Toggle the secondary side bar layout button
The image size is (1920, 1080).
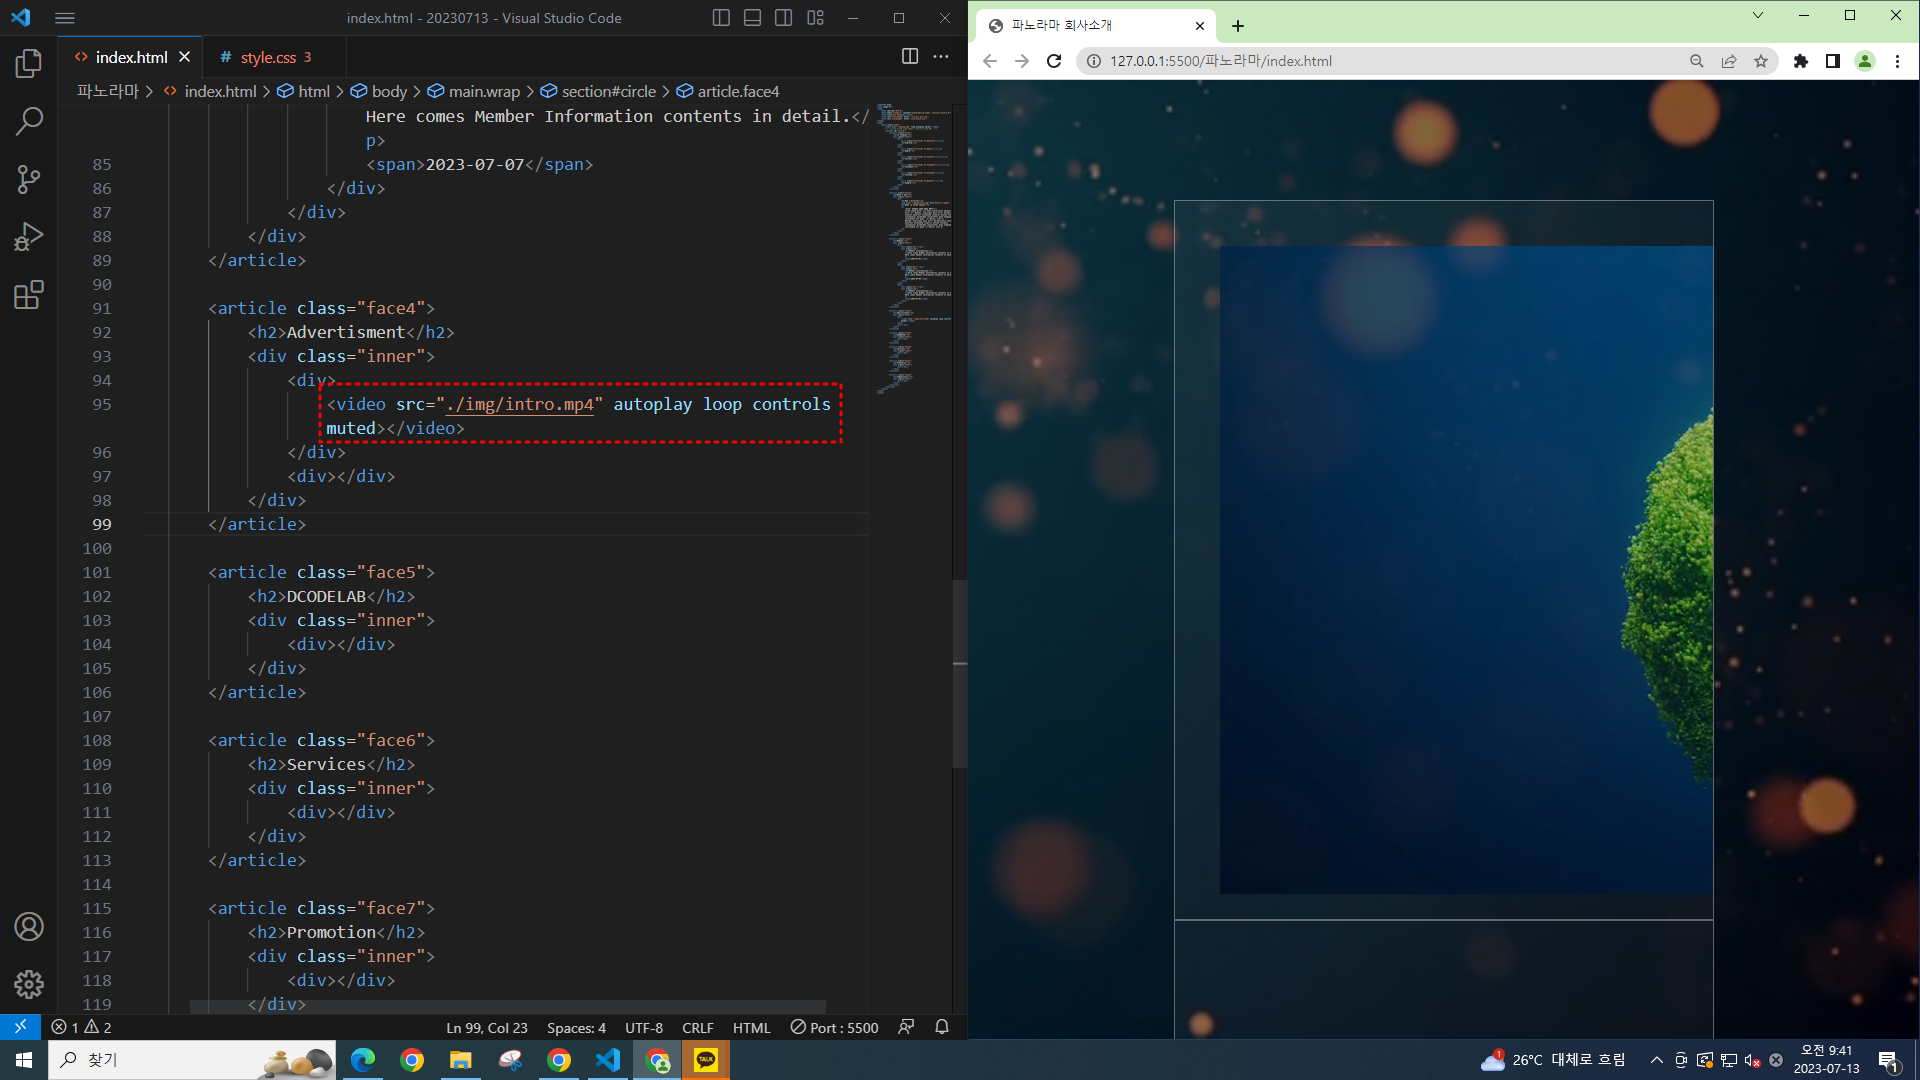tap(784, 18)
